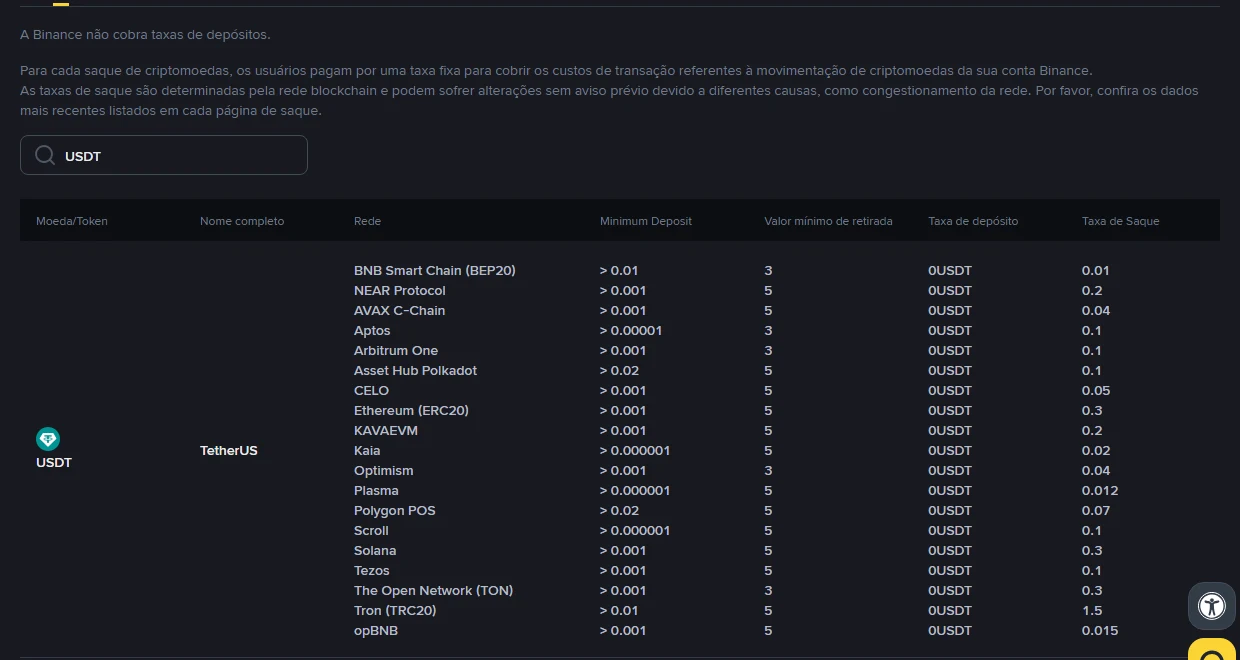This screenshot has width=1240, height=660.
Task: Click CELO withdrawal fee 0.05
Action: [x=1096, y=390]
